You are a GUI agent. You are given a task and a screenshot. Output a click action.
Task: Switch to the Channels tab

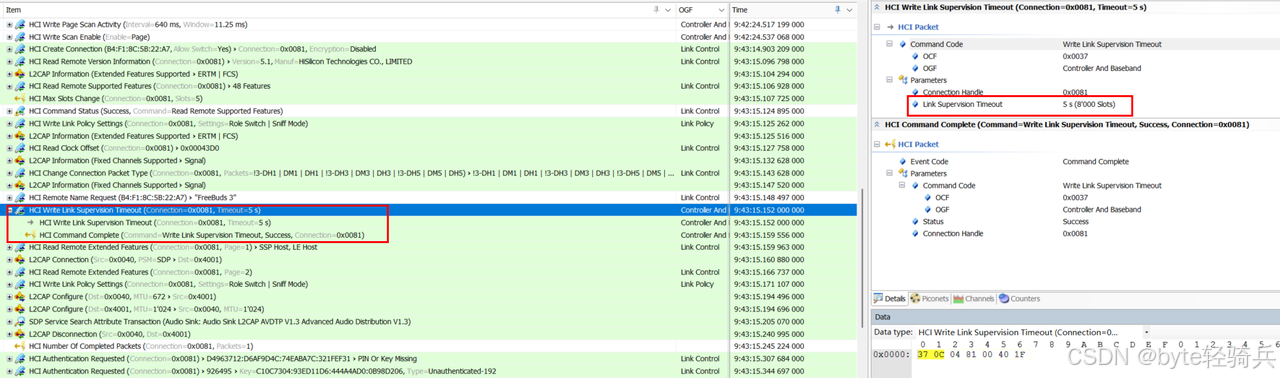pos(973,298)
